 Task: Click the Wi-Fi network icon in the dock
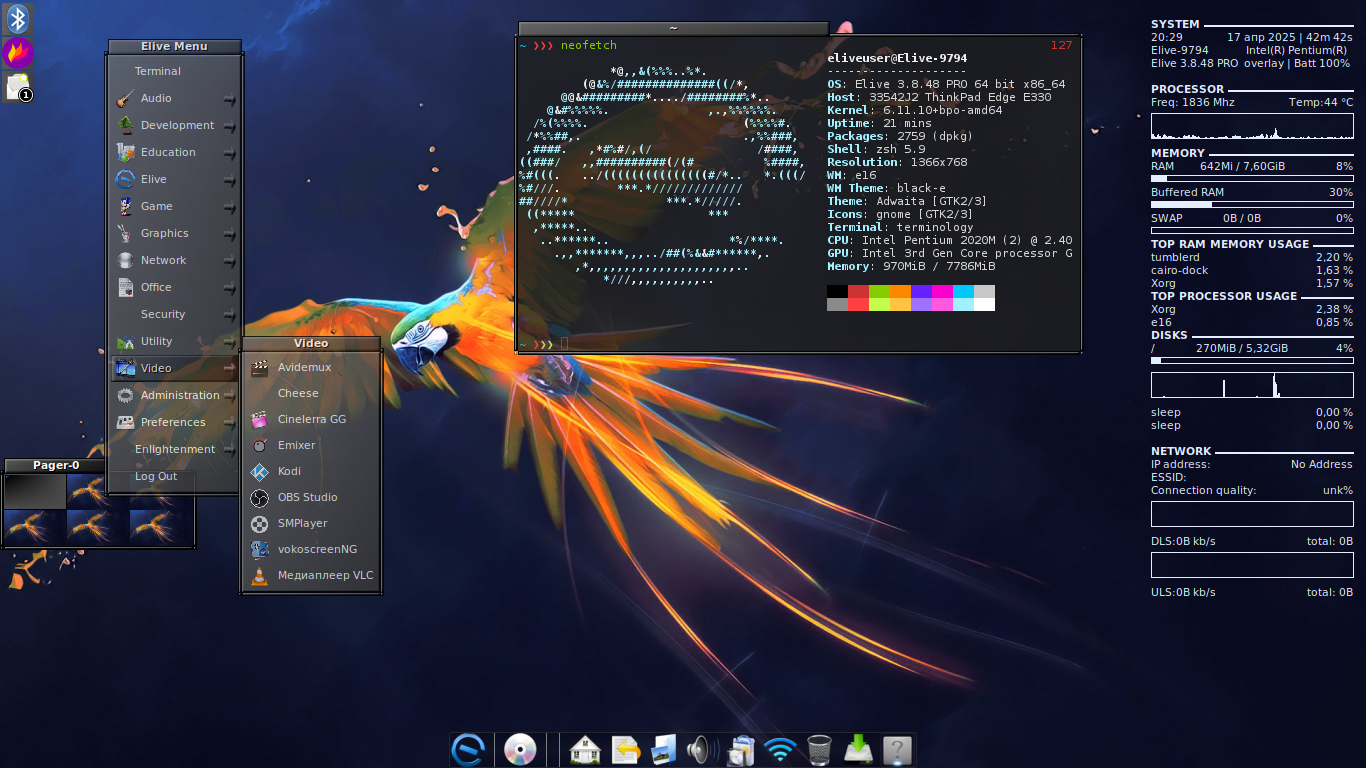tap(779, 750)
